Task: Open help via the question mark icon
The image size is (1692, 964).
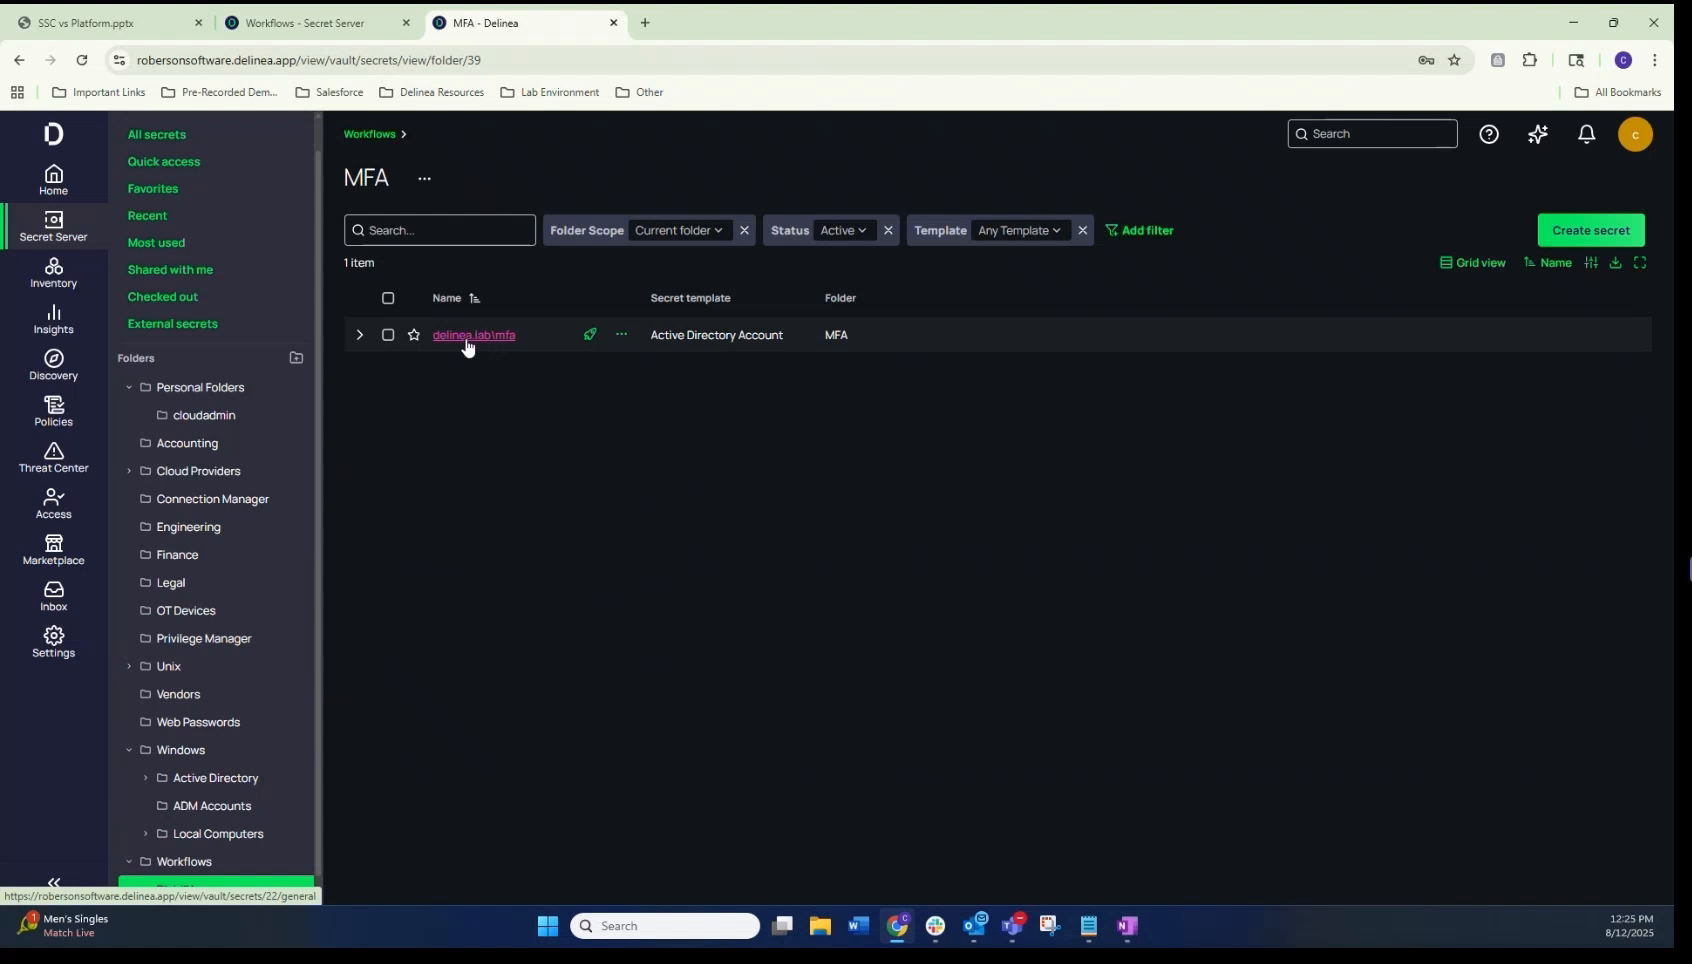Action: click(x=1489, y=134)
